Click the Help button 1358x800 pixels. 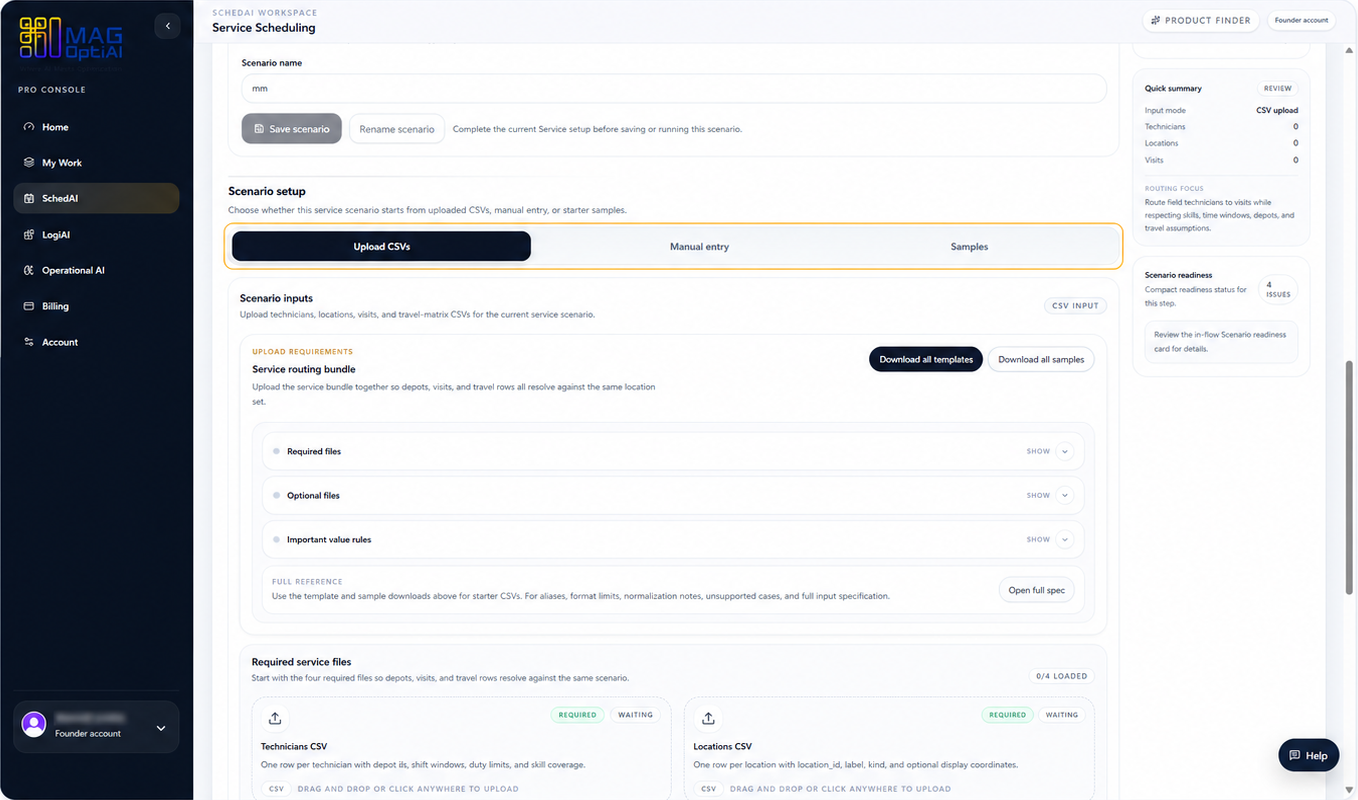pyautogui.click(x=1308, y=755)
